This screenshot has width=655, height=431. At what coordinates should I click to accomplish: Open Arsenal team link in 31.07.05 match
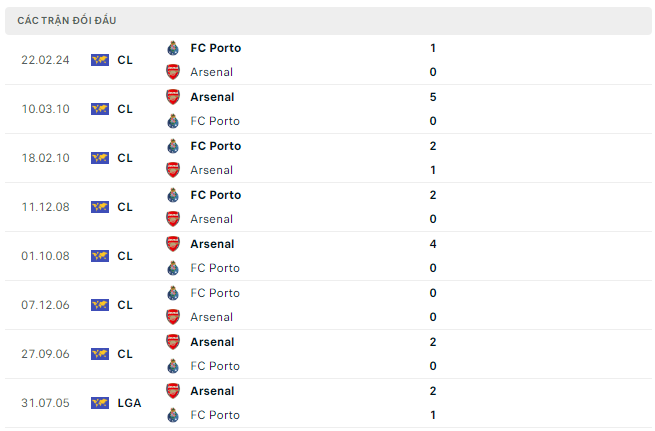pos(211,391)
